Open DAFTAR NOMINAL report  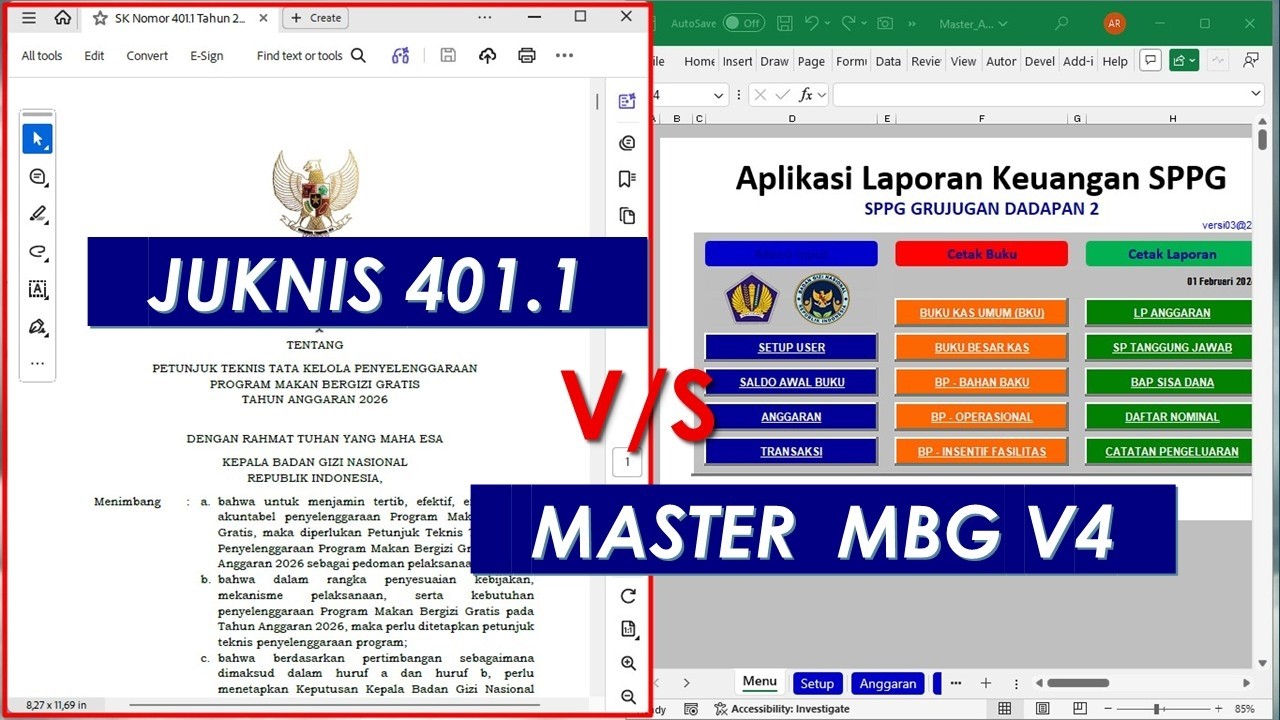click(1169, 417)
